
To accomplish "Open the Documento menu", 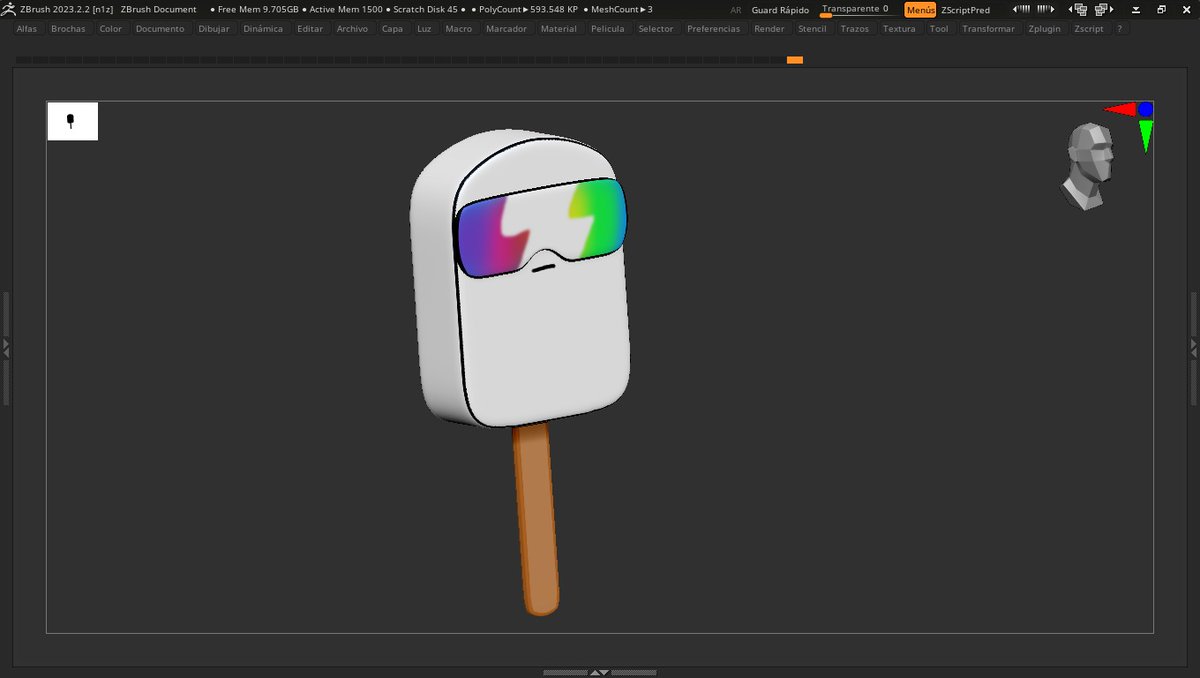I will [160, 29].
